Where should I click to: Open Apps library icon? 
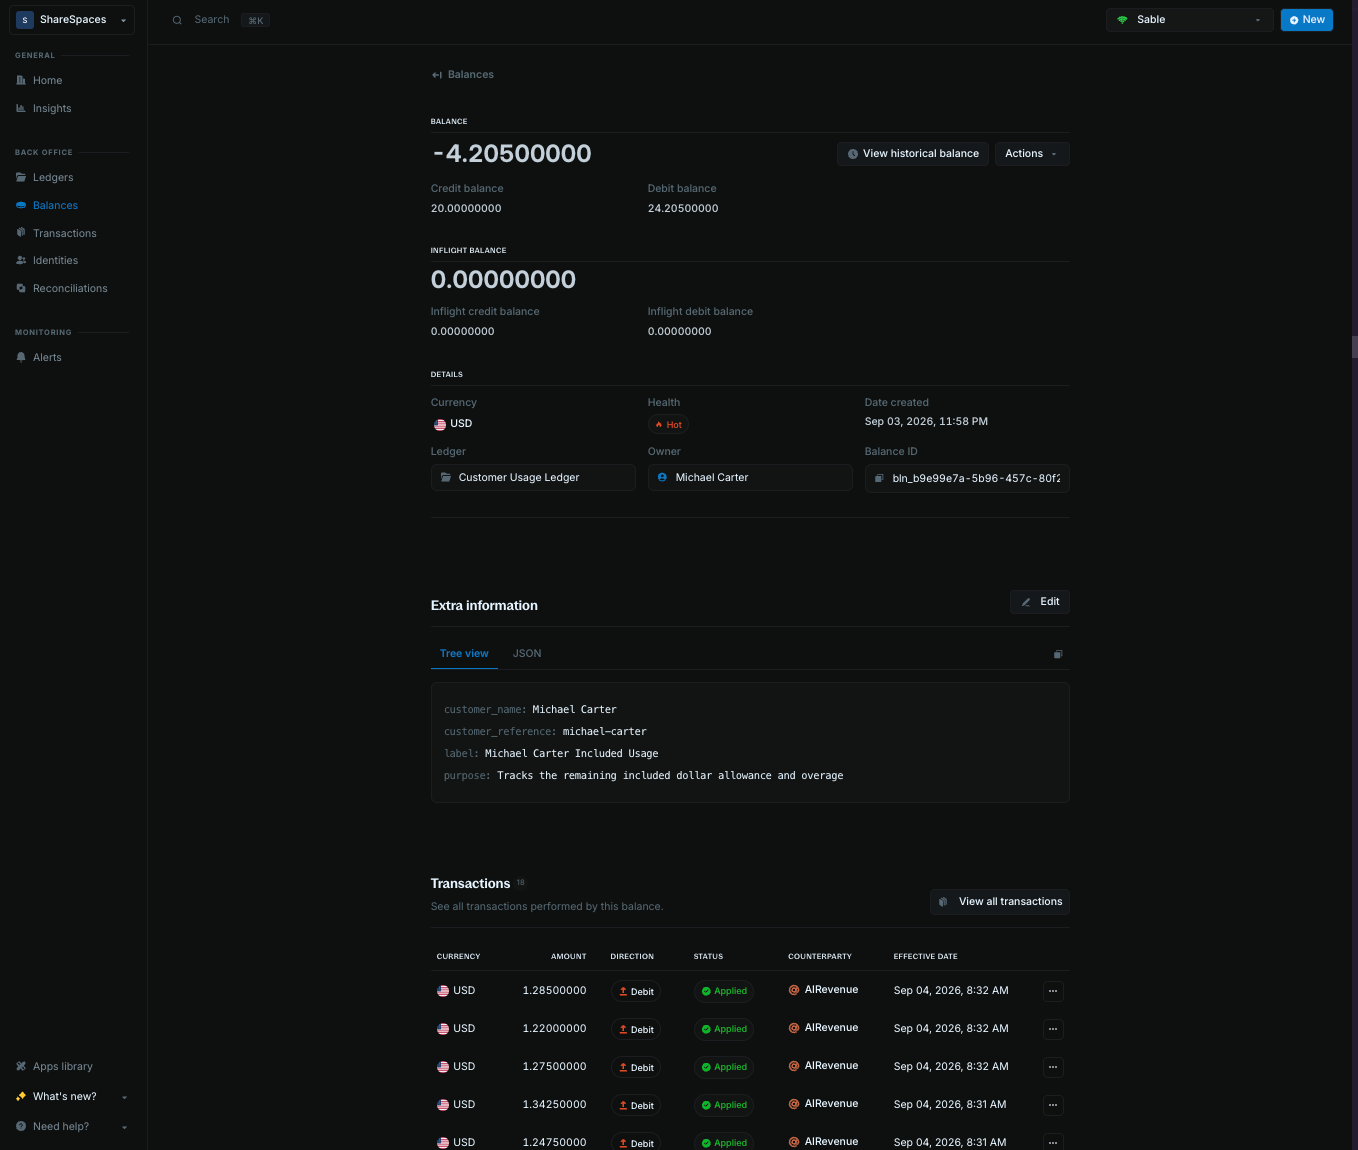click(x=21, y=1066)
